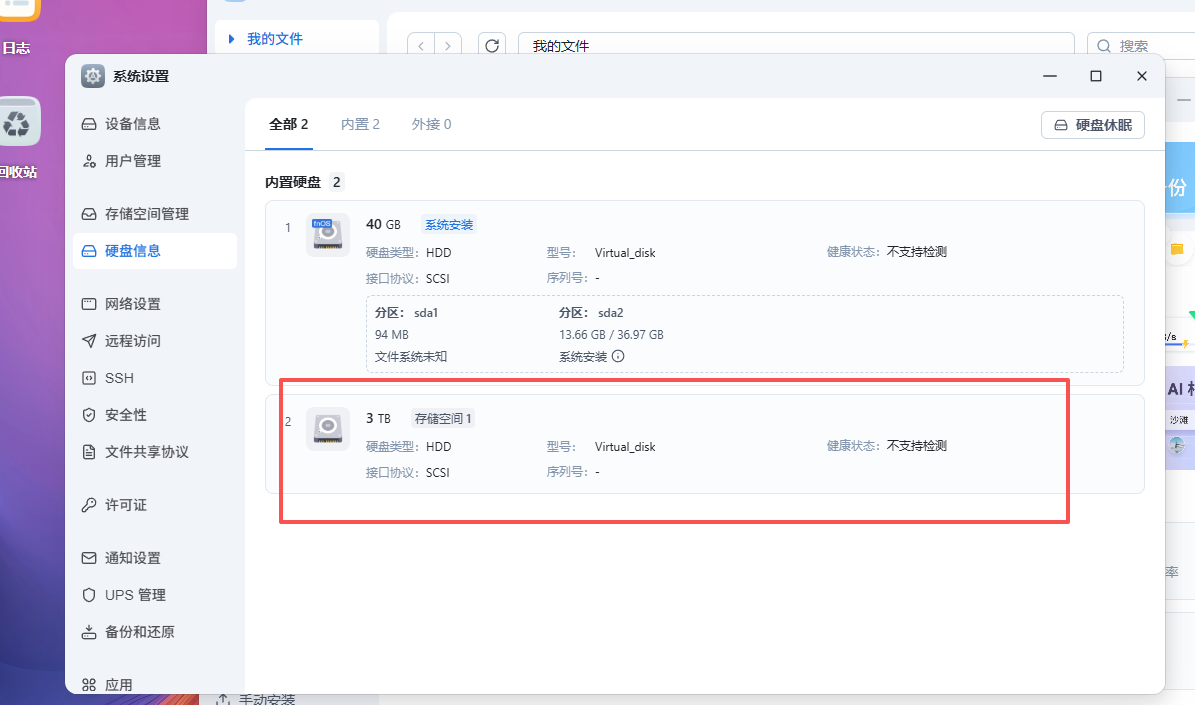The width and height of the screenshot is (1195, 705).
Task: Open 应用 entry in the sidebar
Action: (155, 684)
